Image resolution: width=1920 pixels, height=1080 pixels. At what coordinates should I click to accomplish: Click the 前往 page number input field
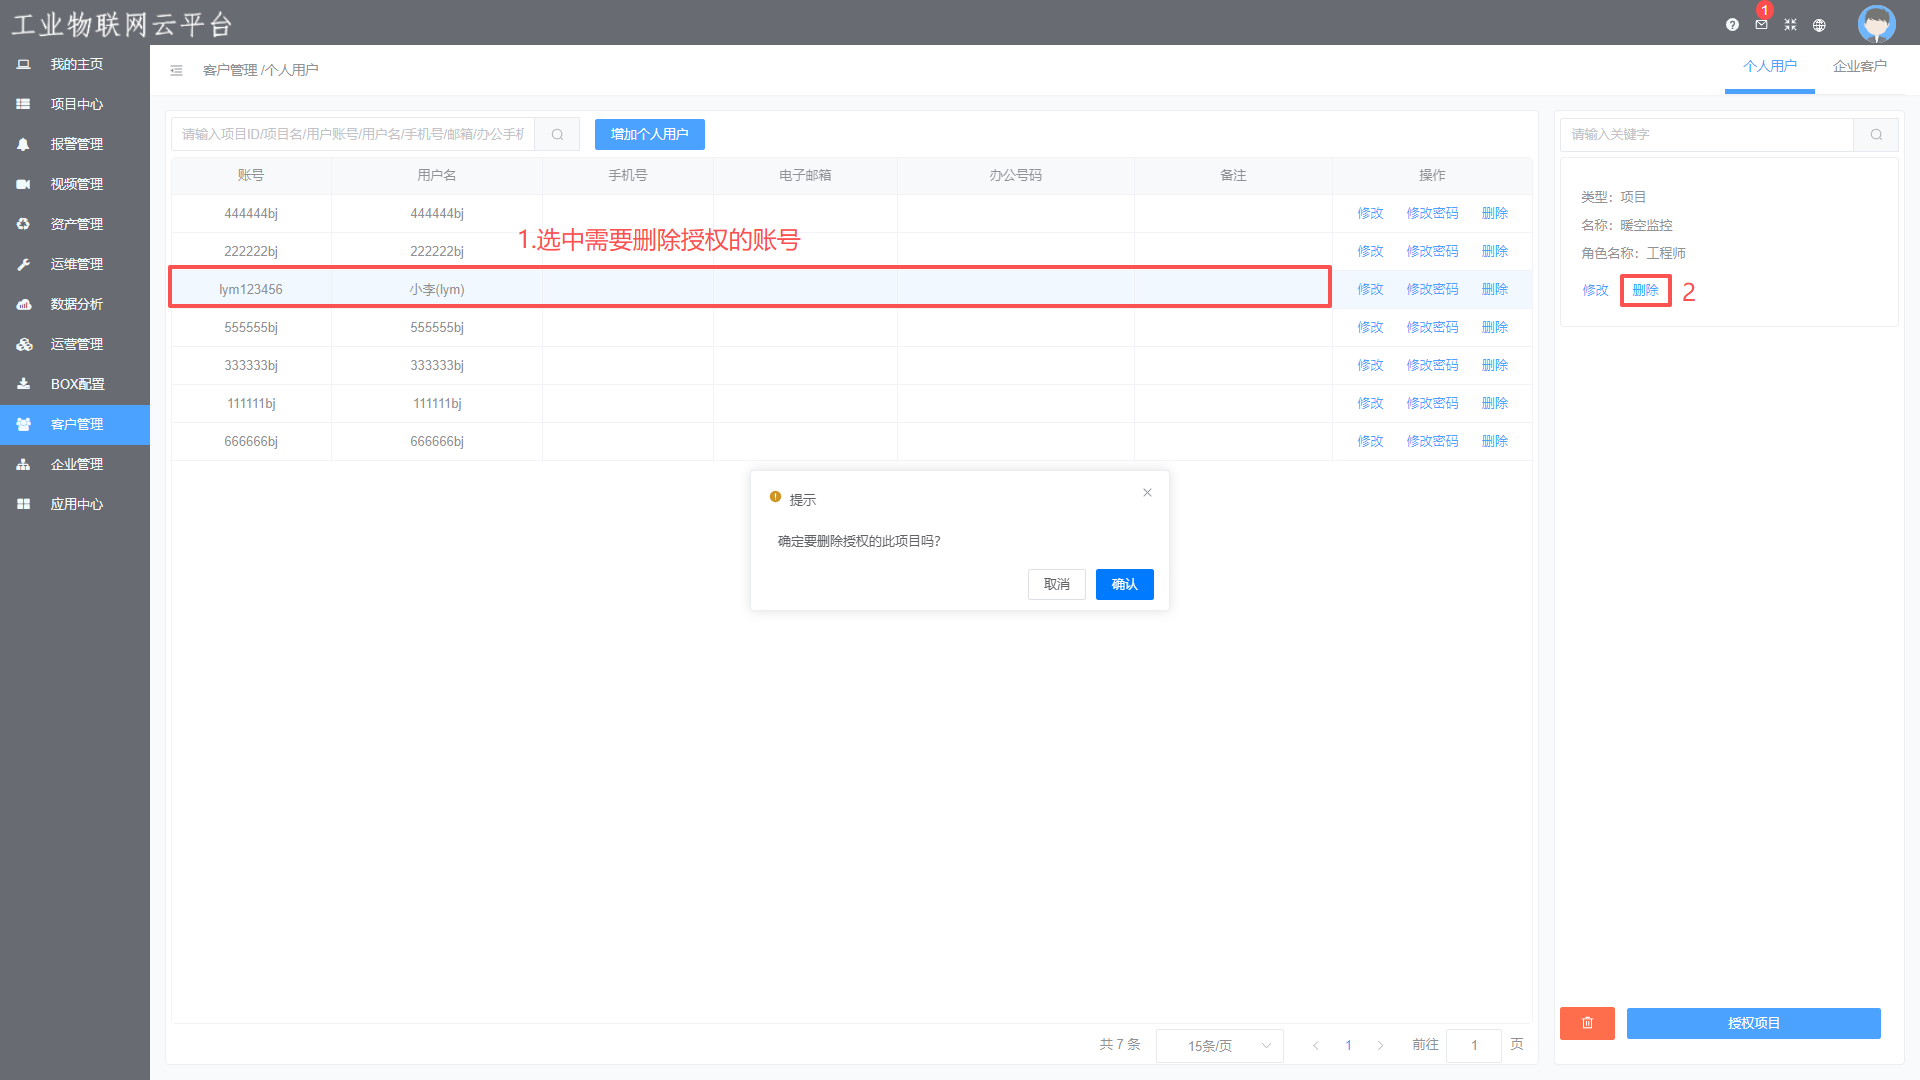tap(1473, 1045)
